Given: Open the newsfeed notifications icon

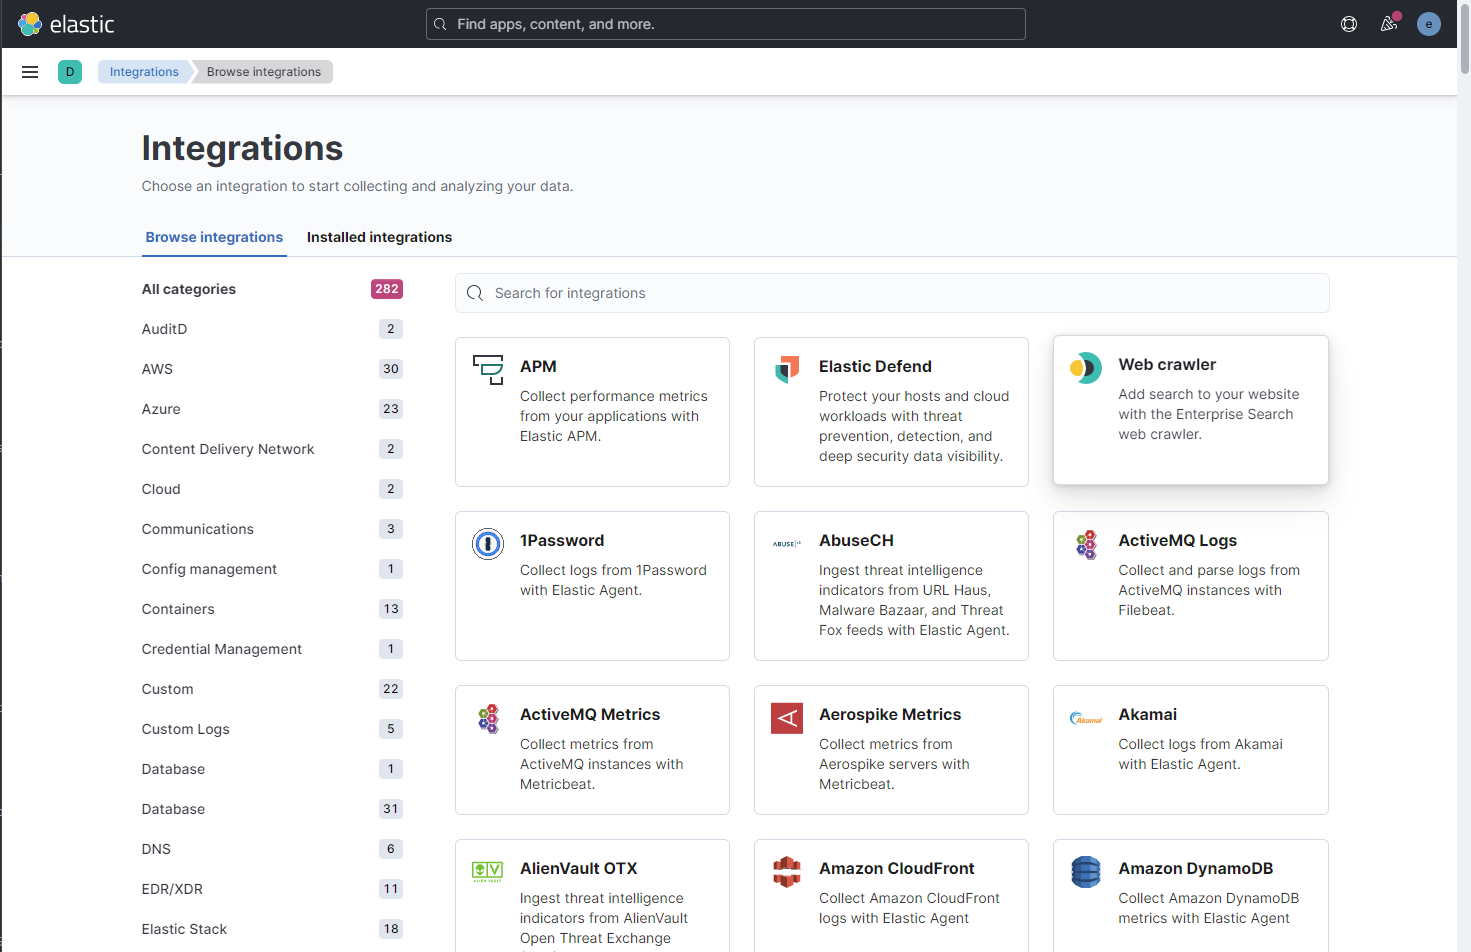Looking at the screenshot, I should click(1389, 24).
